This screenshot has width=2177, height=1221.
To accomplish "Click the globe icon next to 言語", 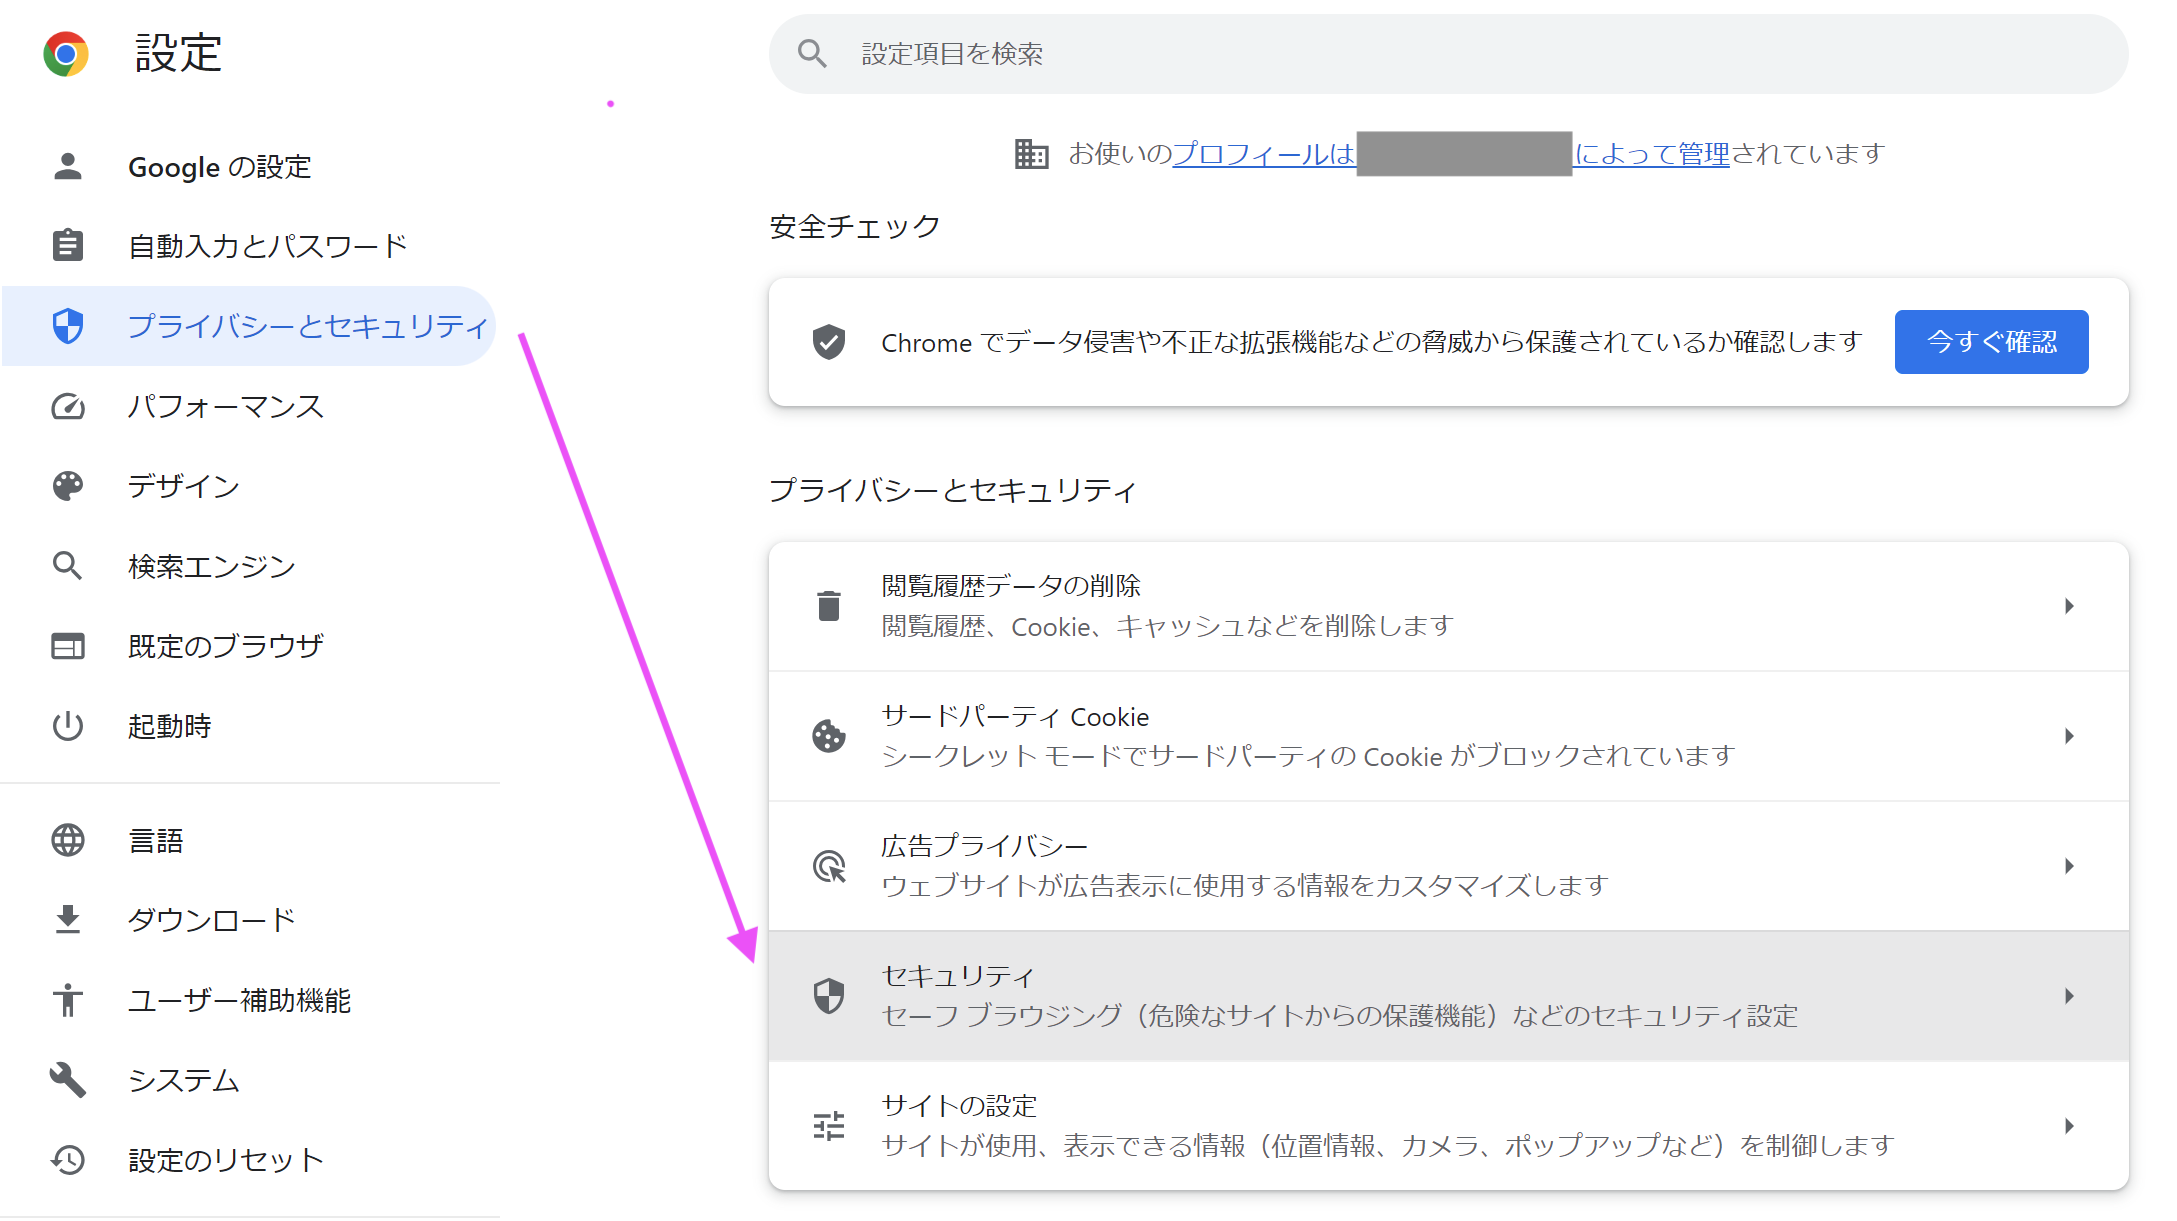I will pyautogui.click(x=68, y=840).
